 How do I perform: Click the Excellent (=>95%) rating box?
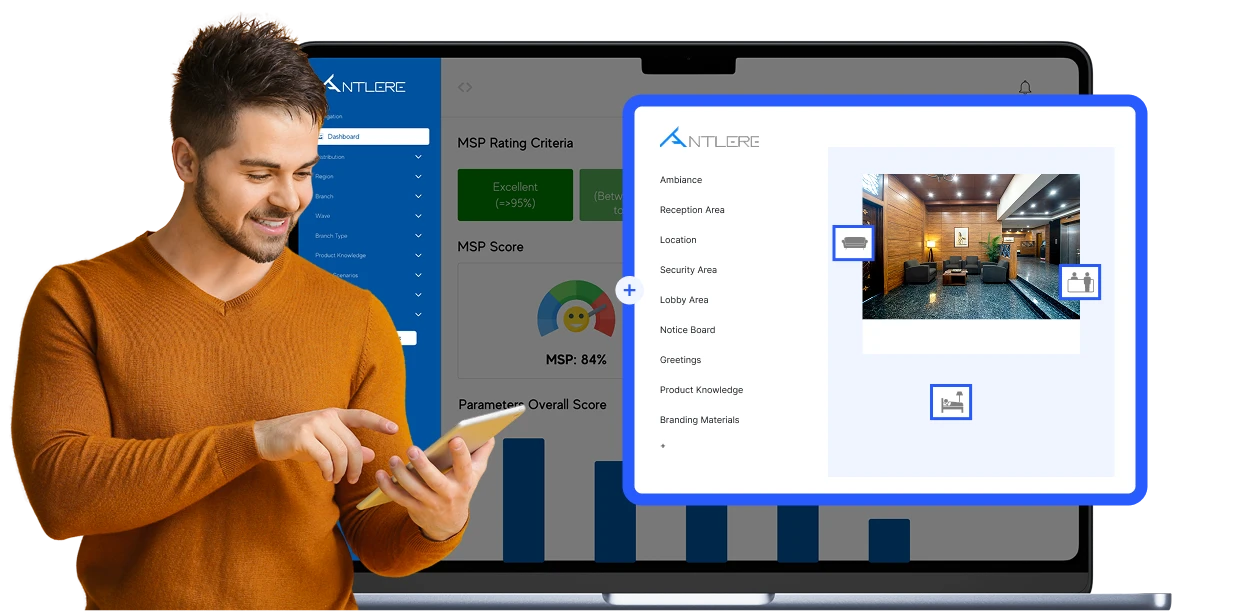515,195
